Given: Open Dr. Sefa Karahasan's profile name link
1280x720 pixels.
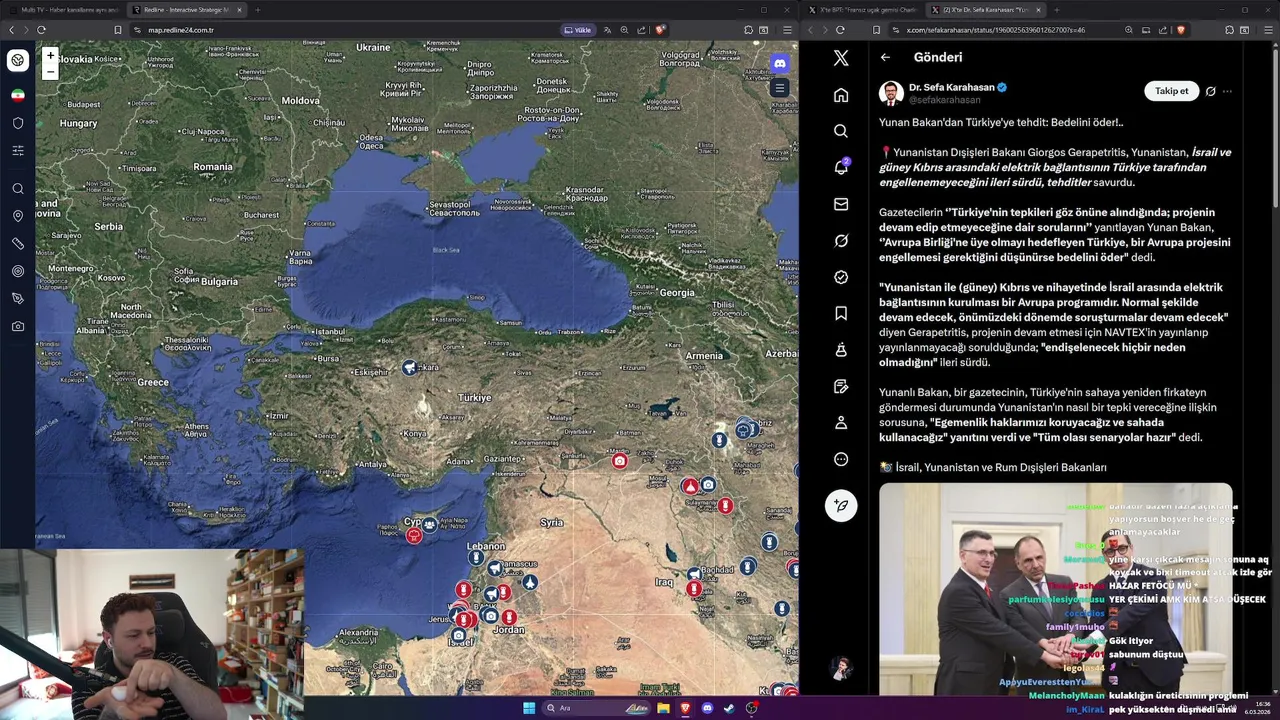Looking at the screenshot, I should click(951, 87).
